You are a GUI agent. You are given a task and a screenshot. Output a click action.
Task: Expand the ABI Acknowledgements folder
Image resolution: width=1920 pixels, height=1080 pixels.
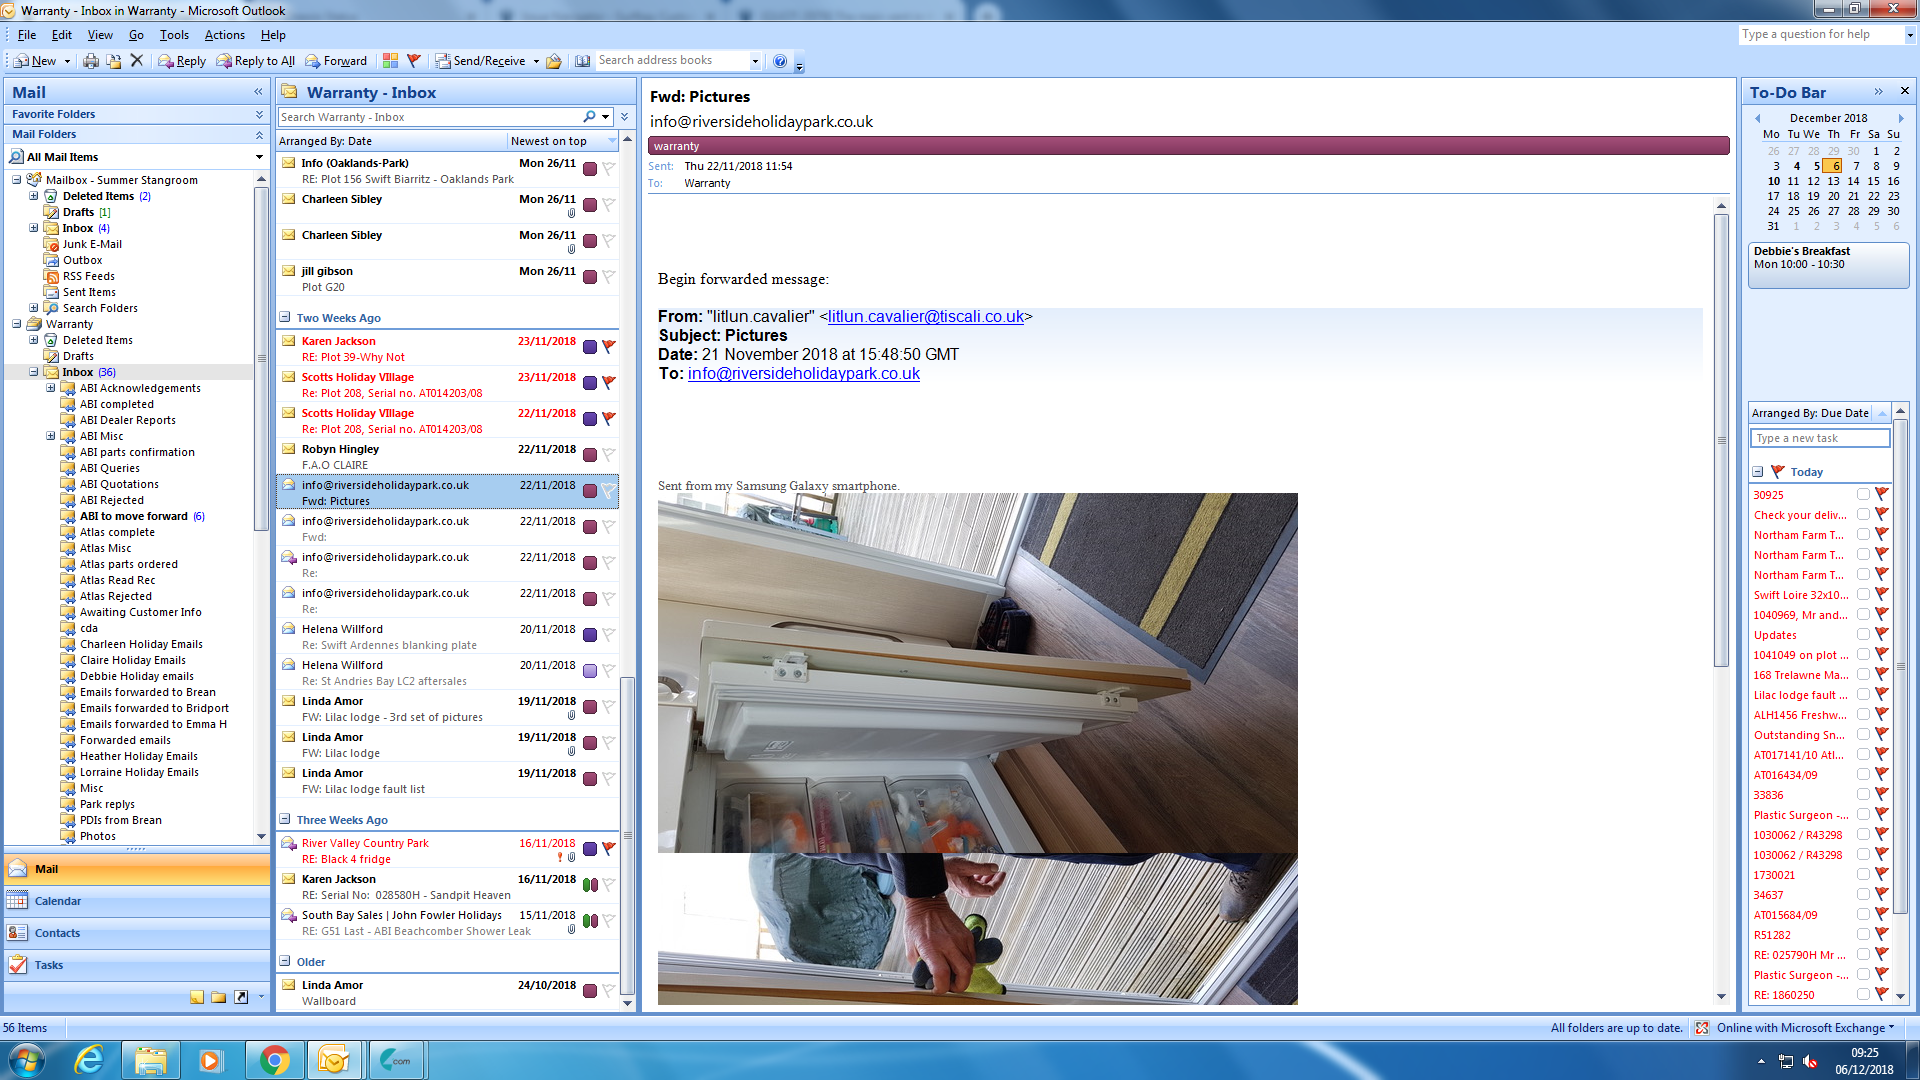[51, 388]
